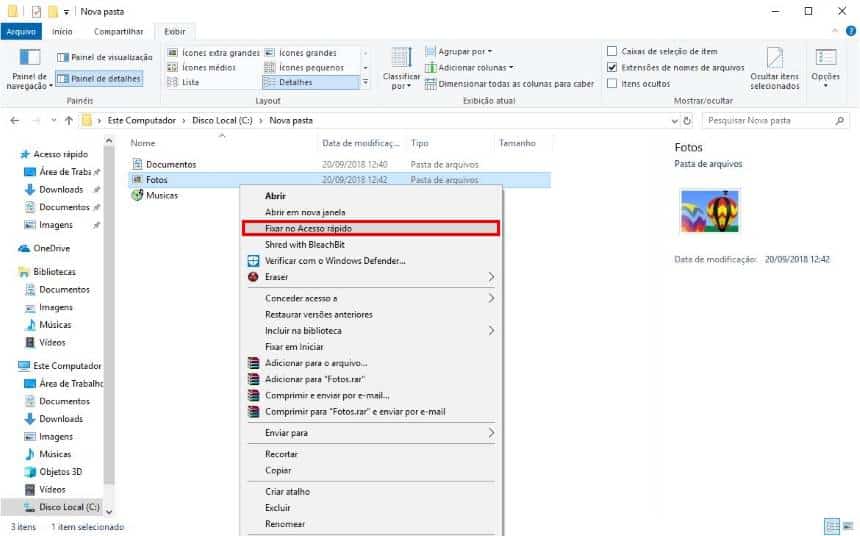This screenshot has height=536, width=860.
Task: Toggle the Itens ocultos checkbox
Action: [612, 83]
